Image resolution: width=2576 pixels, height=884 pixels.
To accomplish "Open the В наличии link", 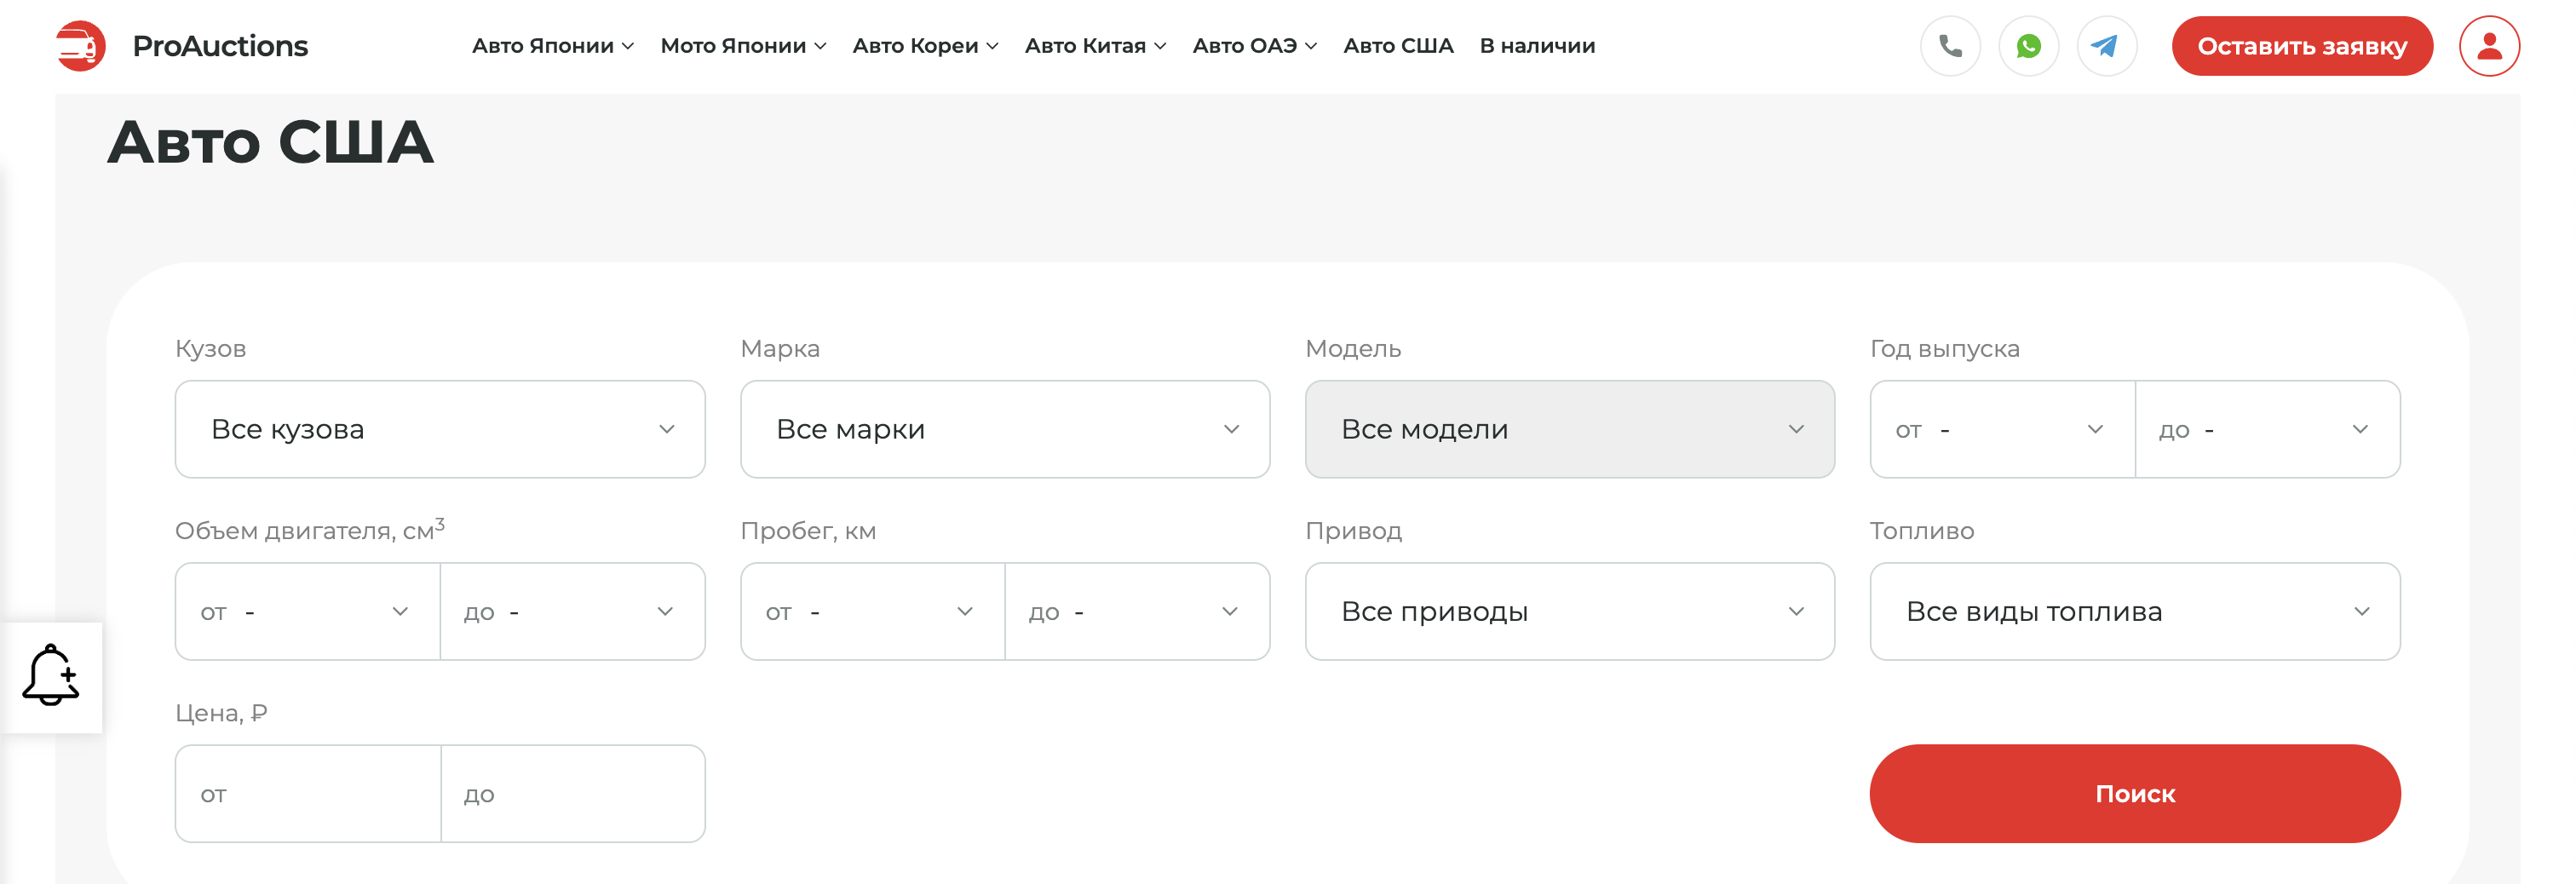I will click(1537, 46).
